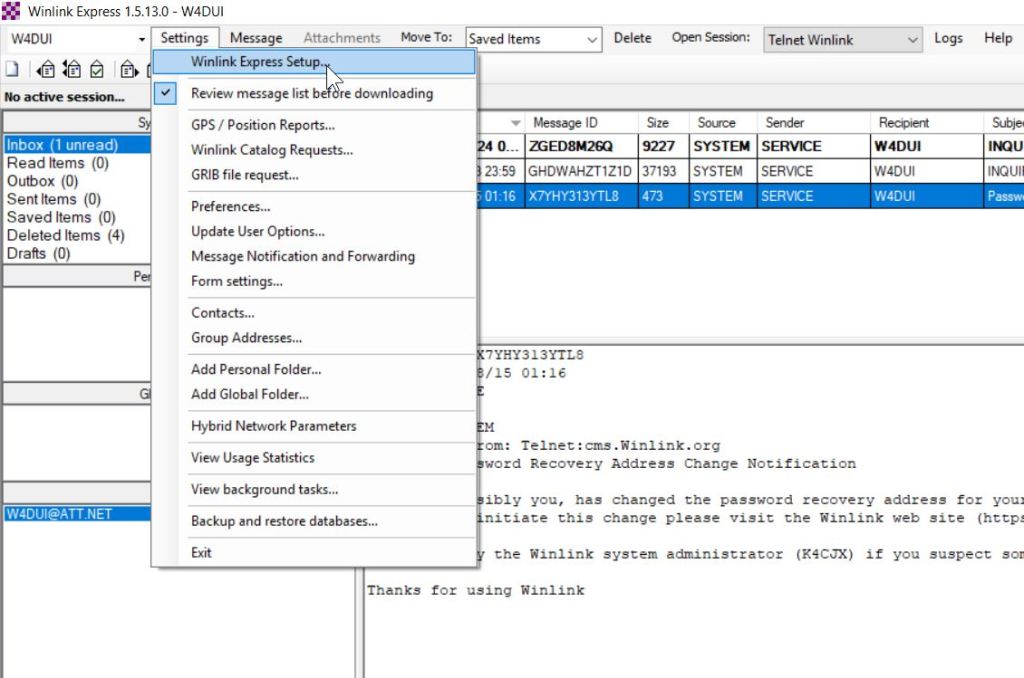Image resolution: width=1024 pixels, height=678 pixels.
Task: Open the Message menu
Action: [255, 37]
